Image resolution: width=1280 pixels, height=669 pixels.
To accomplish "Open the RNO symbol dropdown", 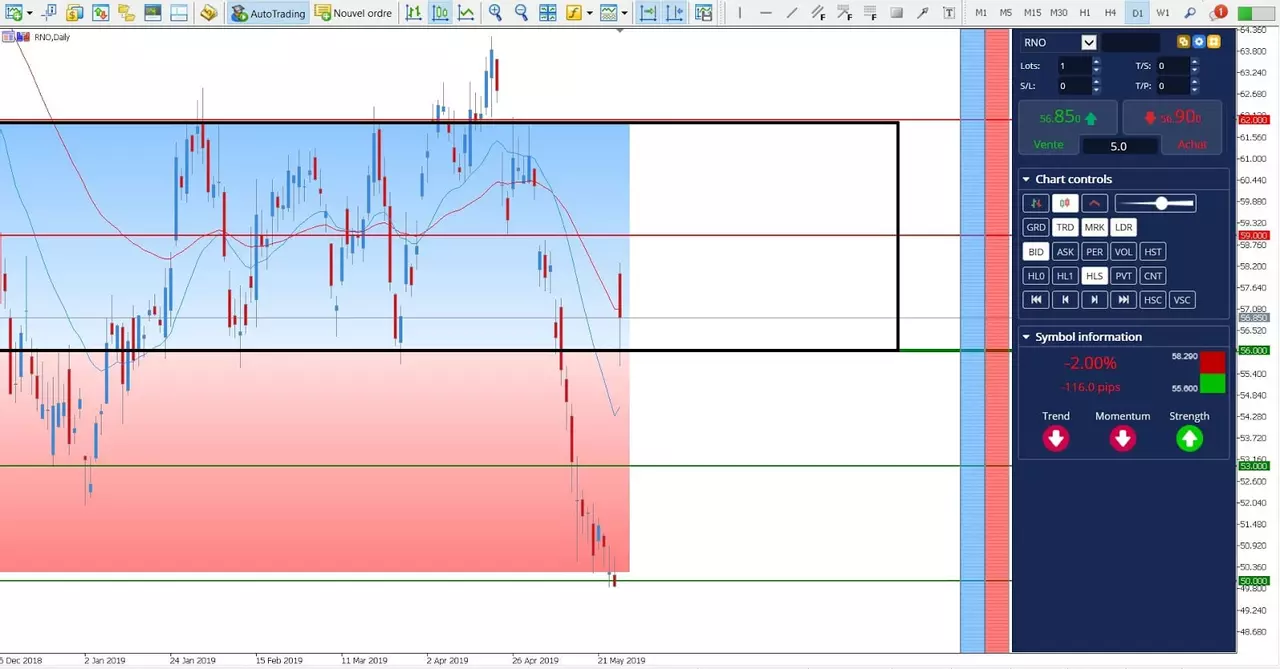I will pos(1089,42).
